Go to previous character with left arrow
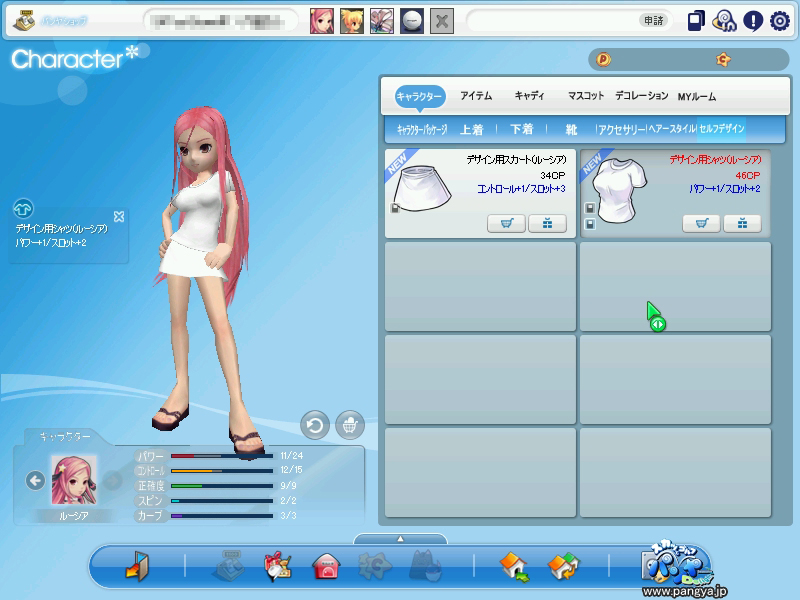The image size is (800, 600). click(x=35, y=481)
